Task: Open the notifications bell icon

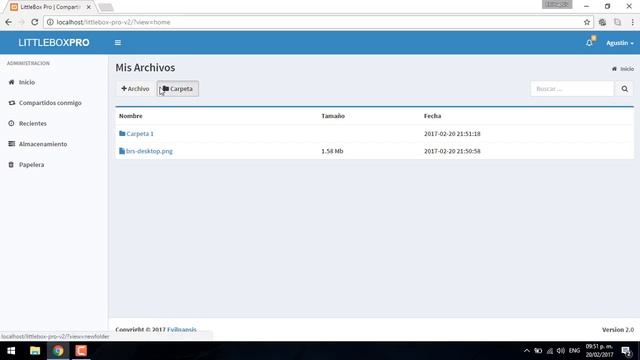Action: tap(589, 42)
